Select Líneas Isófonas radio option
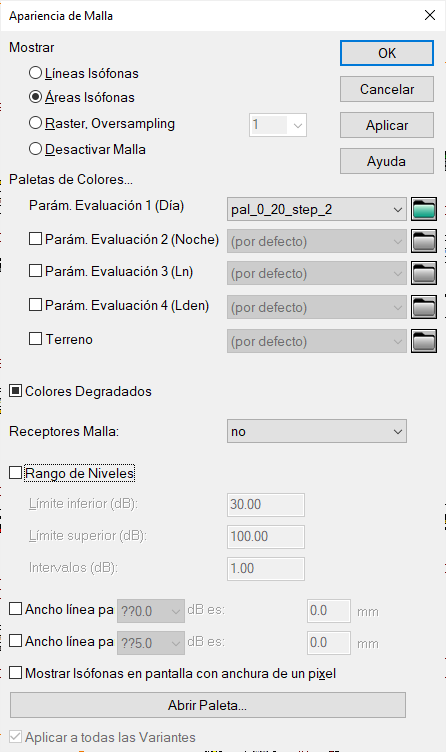Viewport: 446px width, 752px height. (x=35, y=73)
